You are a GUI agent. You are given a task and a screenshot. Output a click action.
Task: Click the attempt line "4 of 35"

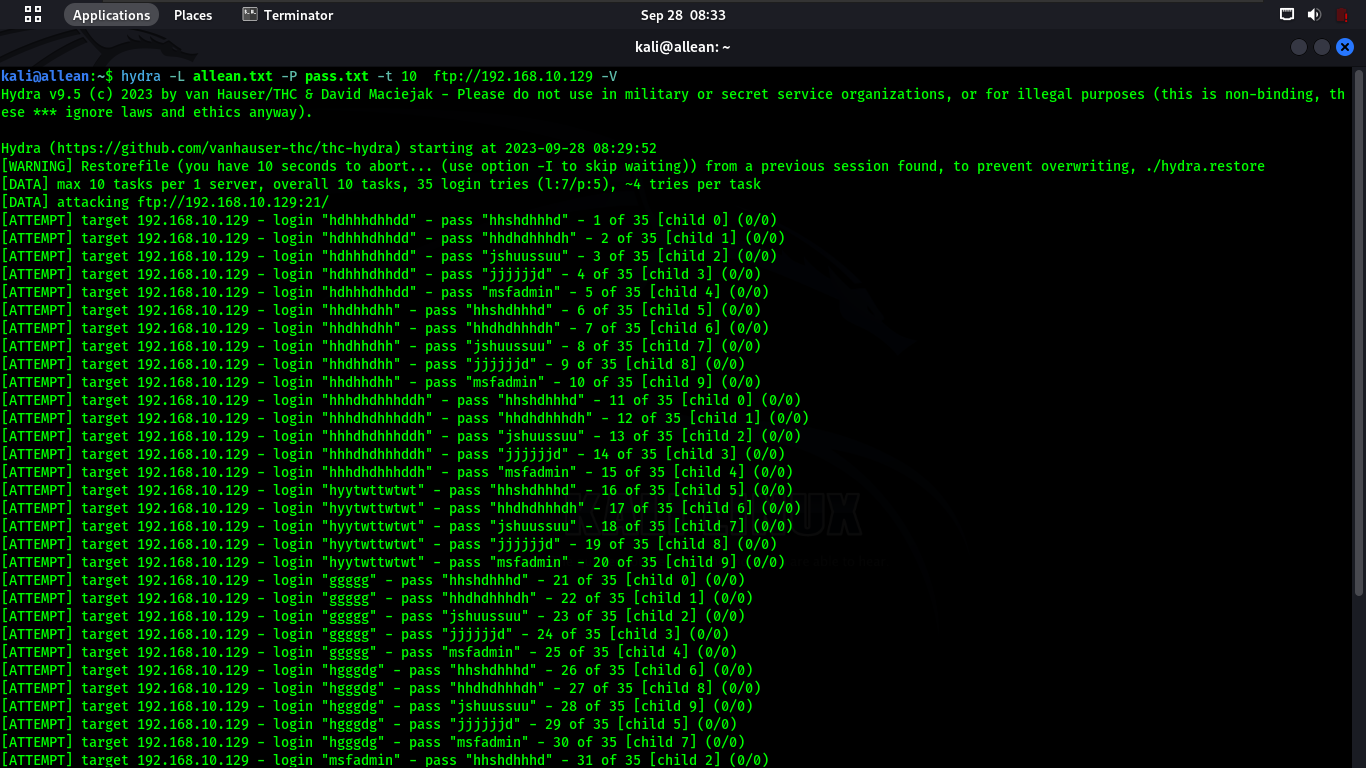[x=381, y=274]
